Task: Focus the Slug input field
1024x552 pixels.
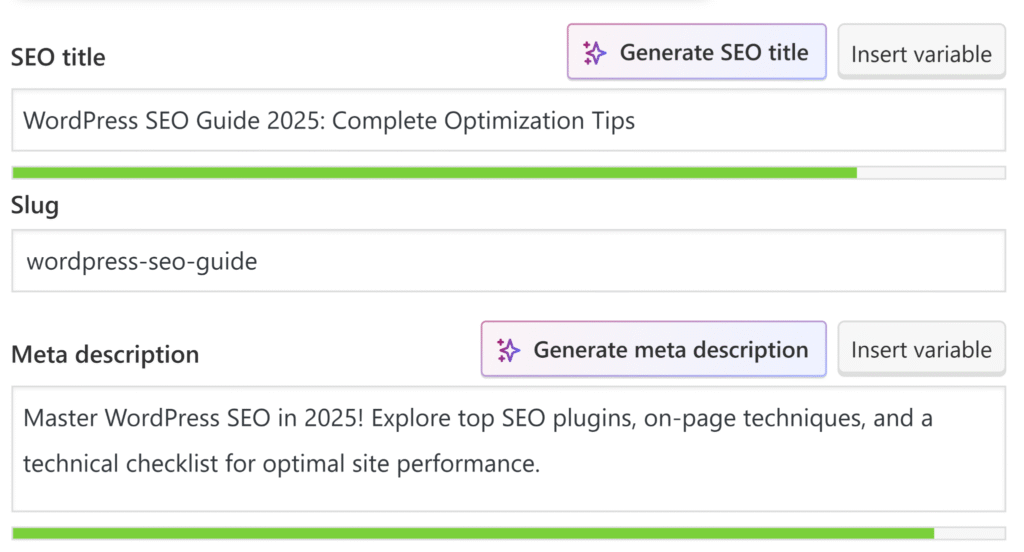Action: (x=508, y=261)
